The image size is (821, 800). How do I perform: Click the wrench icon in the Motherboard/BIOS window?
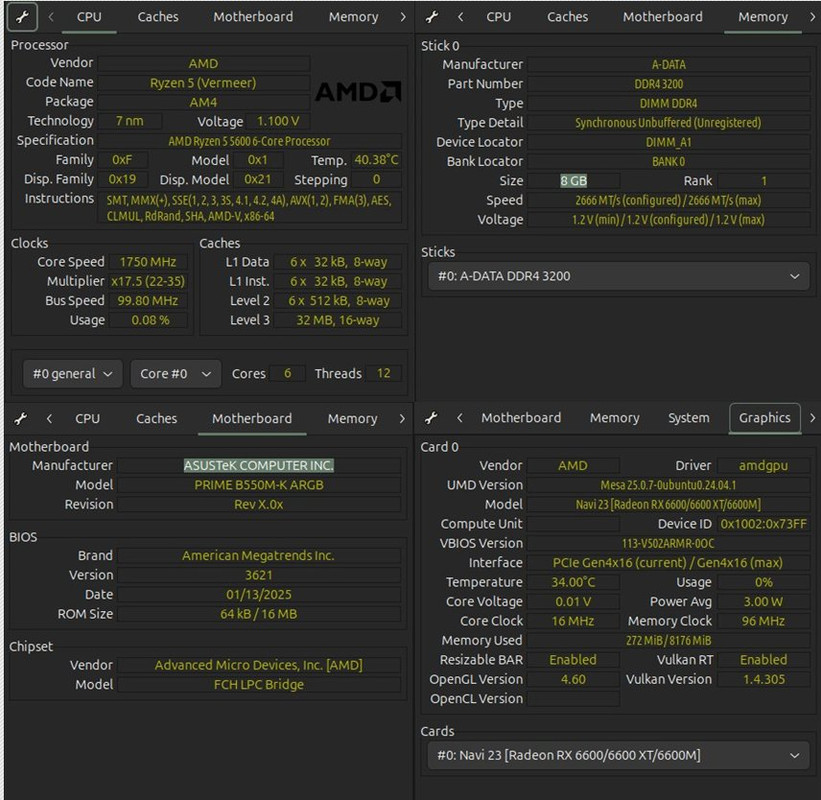(x=21, y=419)
